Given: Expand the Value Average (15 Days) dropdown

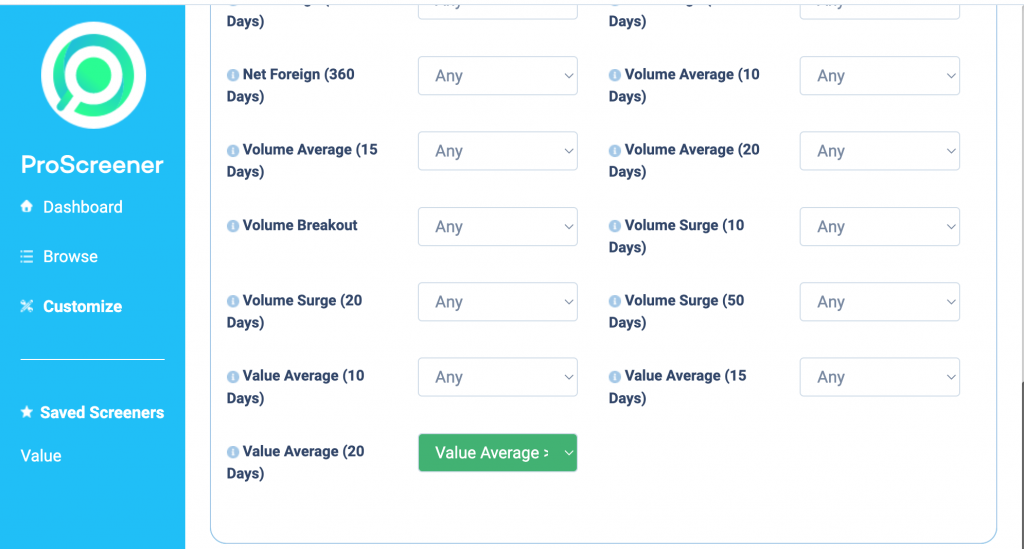Looking at the screenshot, I should click(x=880, y=377).
